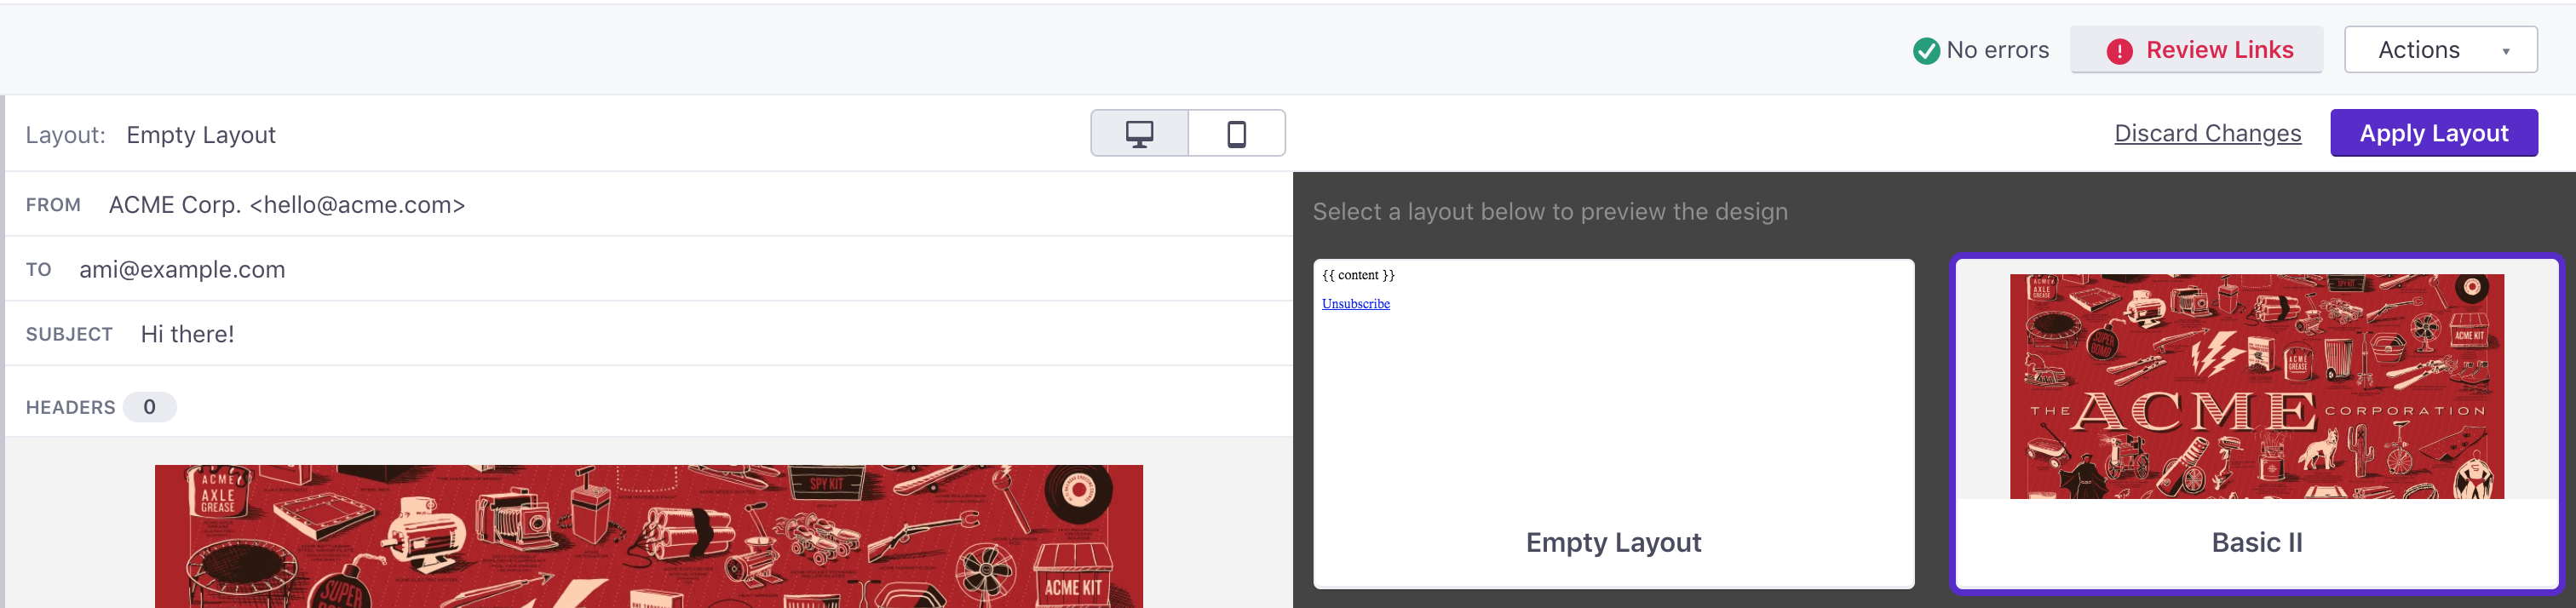Click the From address ACME Corp. field
Screen dimensions: 2576x608
(x=286, y=205)
